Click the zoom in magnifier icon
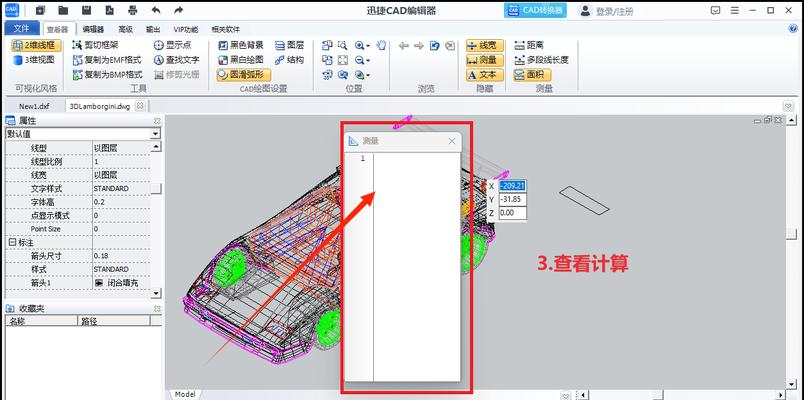The width and height of the screenshot is (804, 400). coord(359,45)
